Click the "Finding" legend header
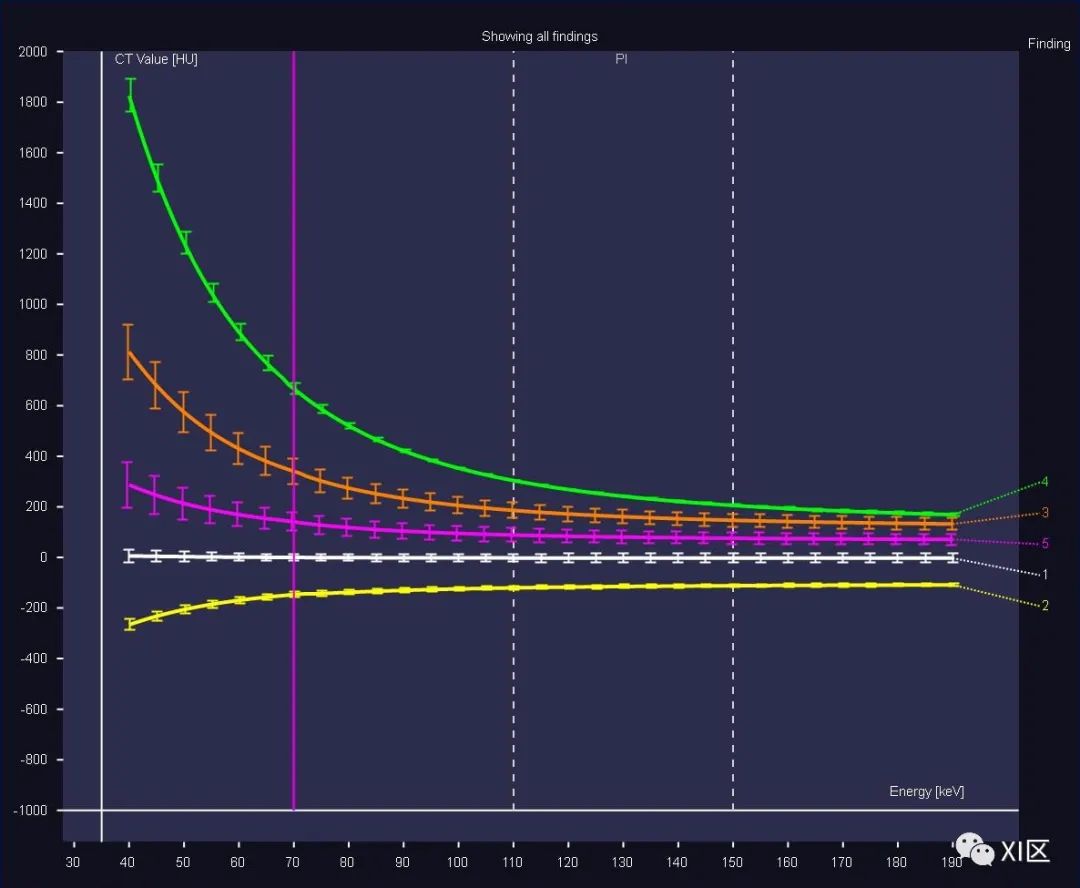Viewport: 1080px width, 888px height. click(1049, 44)
